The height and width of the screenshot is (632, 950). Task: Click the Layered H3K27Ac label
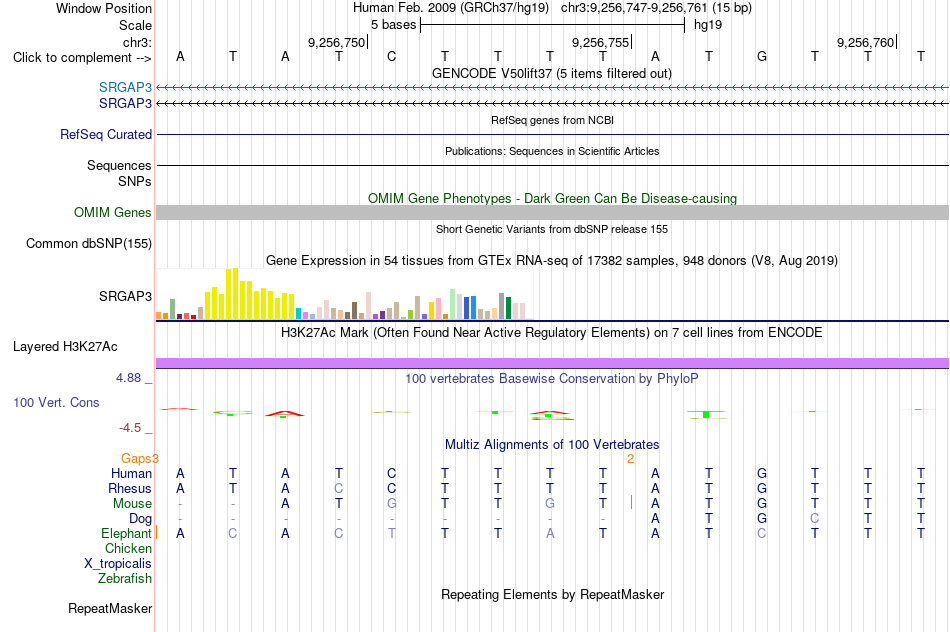click(x=65, y=347)
